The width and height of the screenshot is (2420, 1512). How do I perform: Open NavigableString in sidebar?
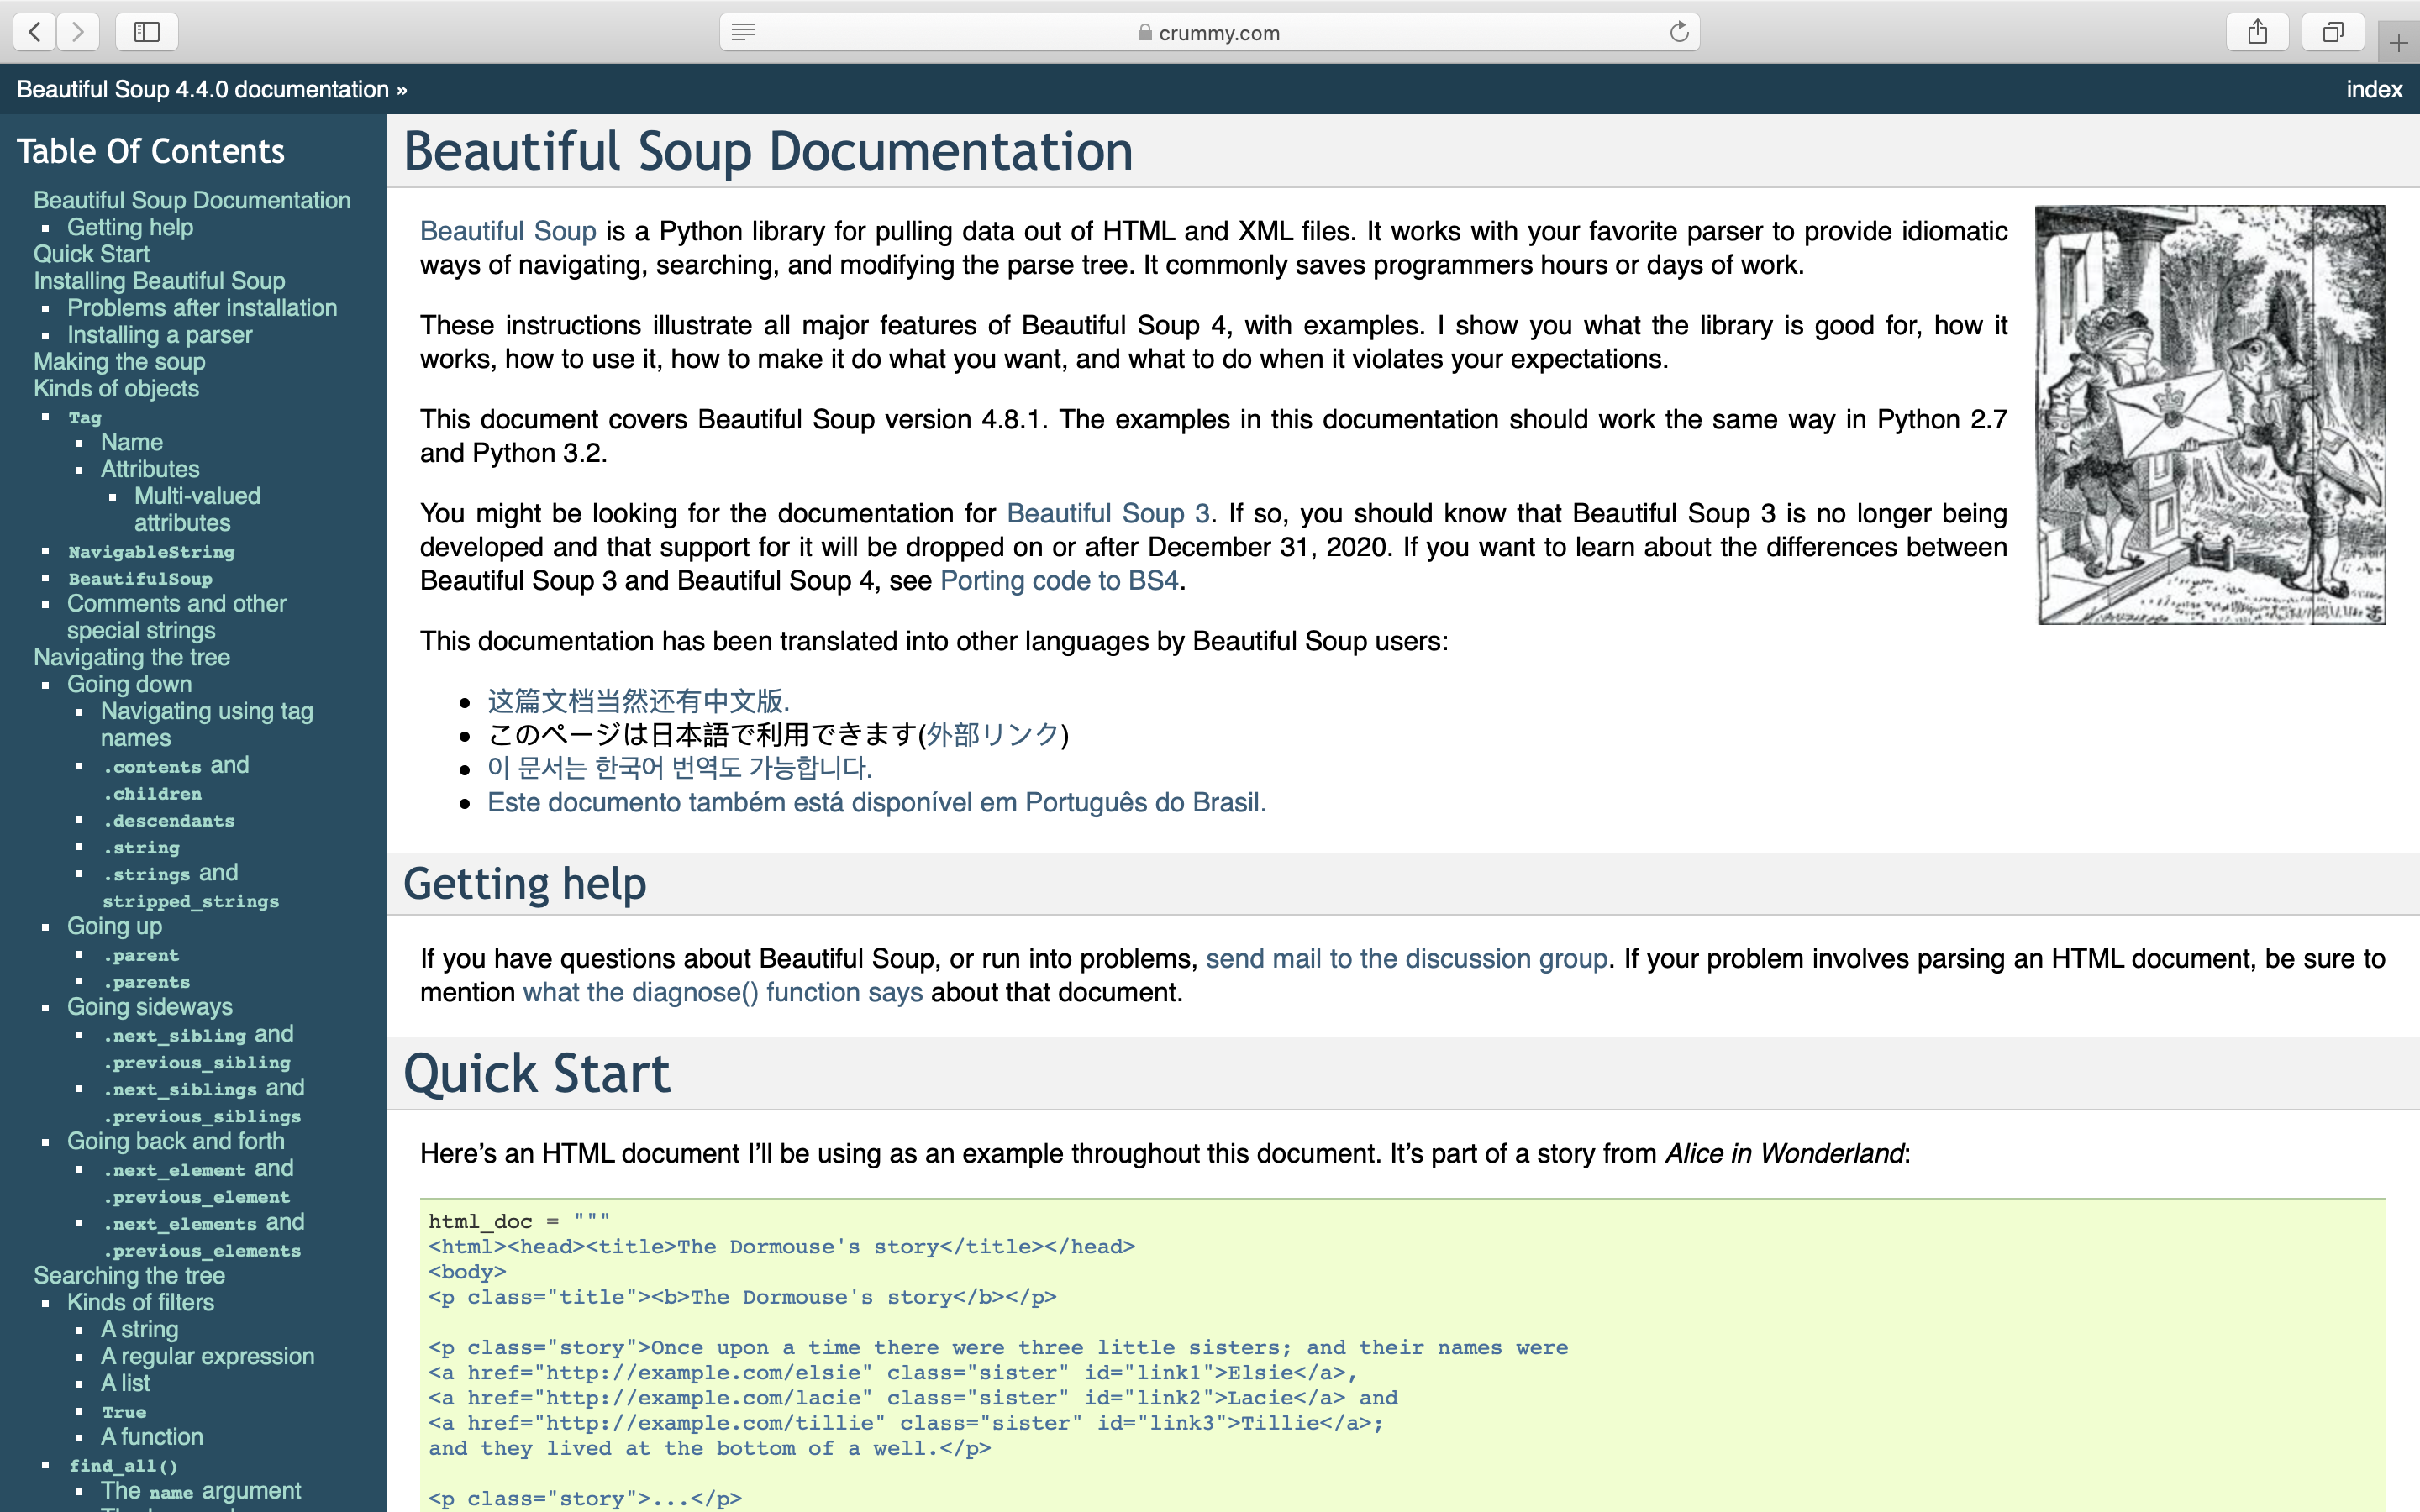click(151, 551)
